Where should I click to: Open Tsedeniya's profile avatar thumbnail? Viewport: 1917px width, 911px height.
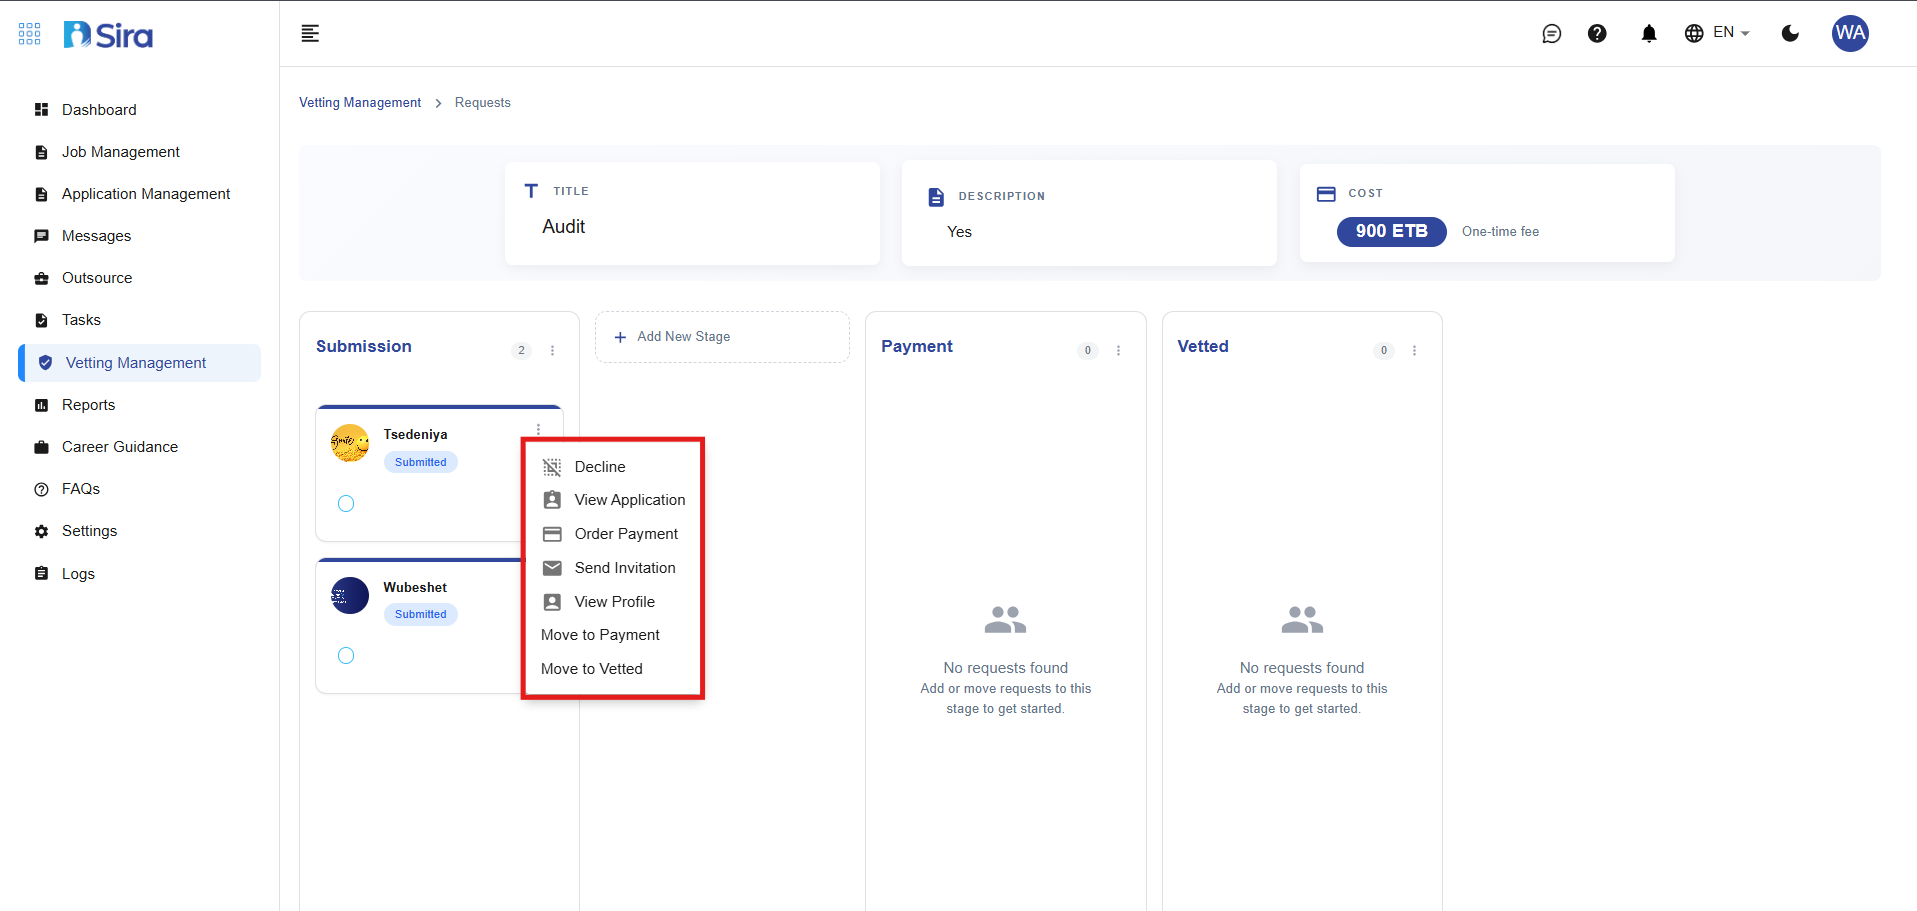[x=350, y=443]
